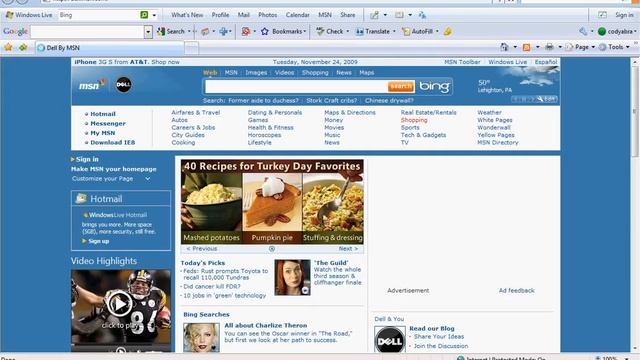The height and width of the screenshot is (360, 640).
Task: Click into the Google toolbar search box
Action: point(87,31)
